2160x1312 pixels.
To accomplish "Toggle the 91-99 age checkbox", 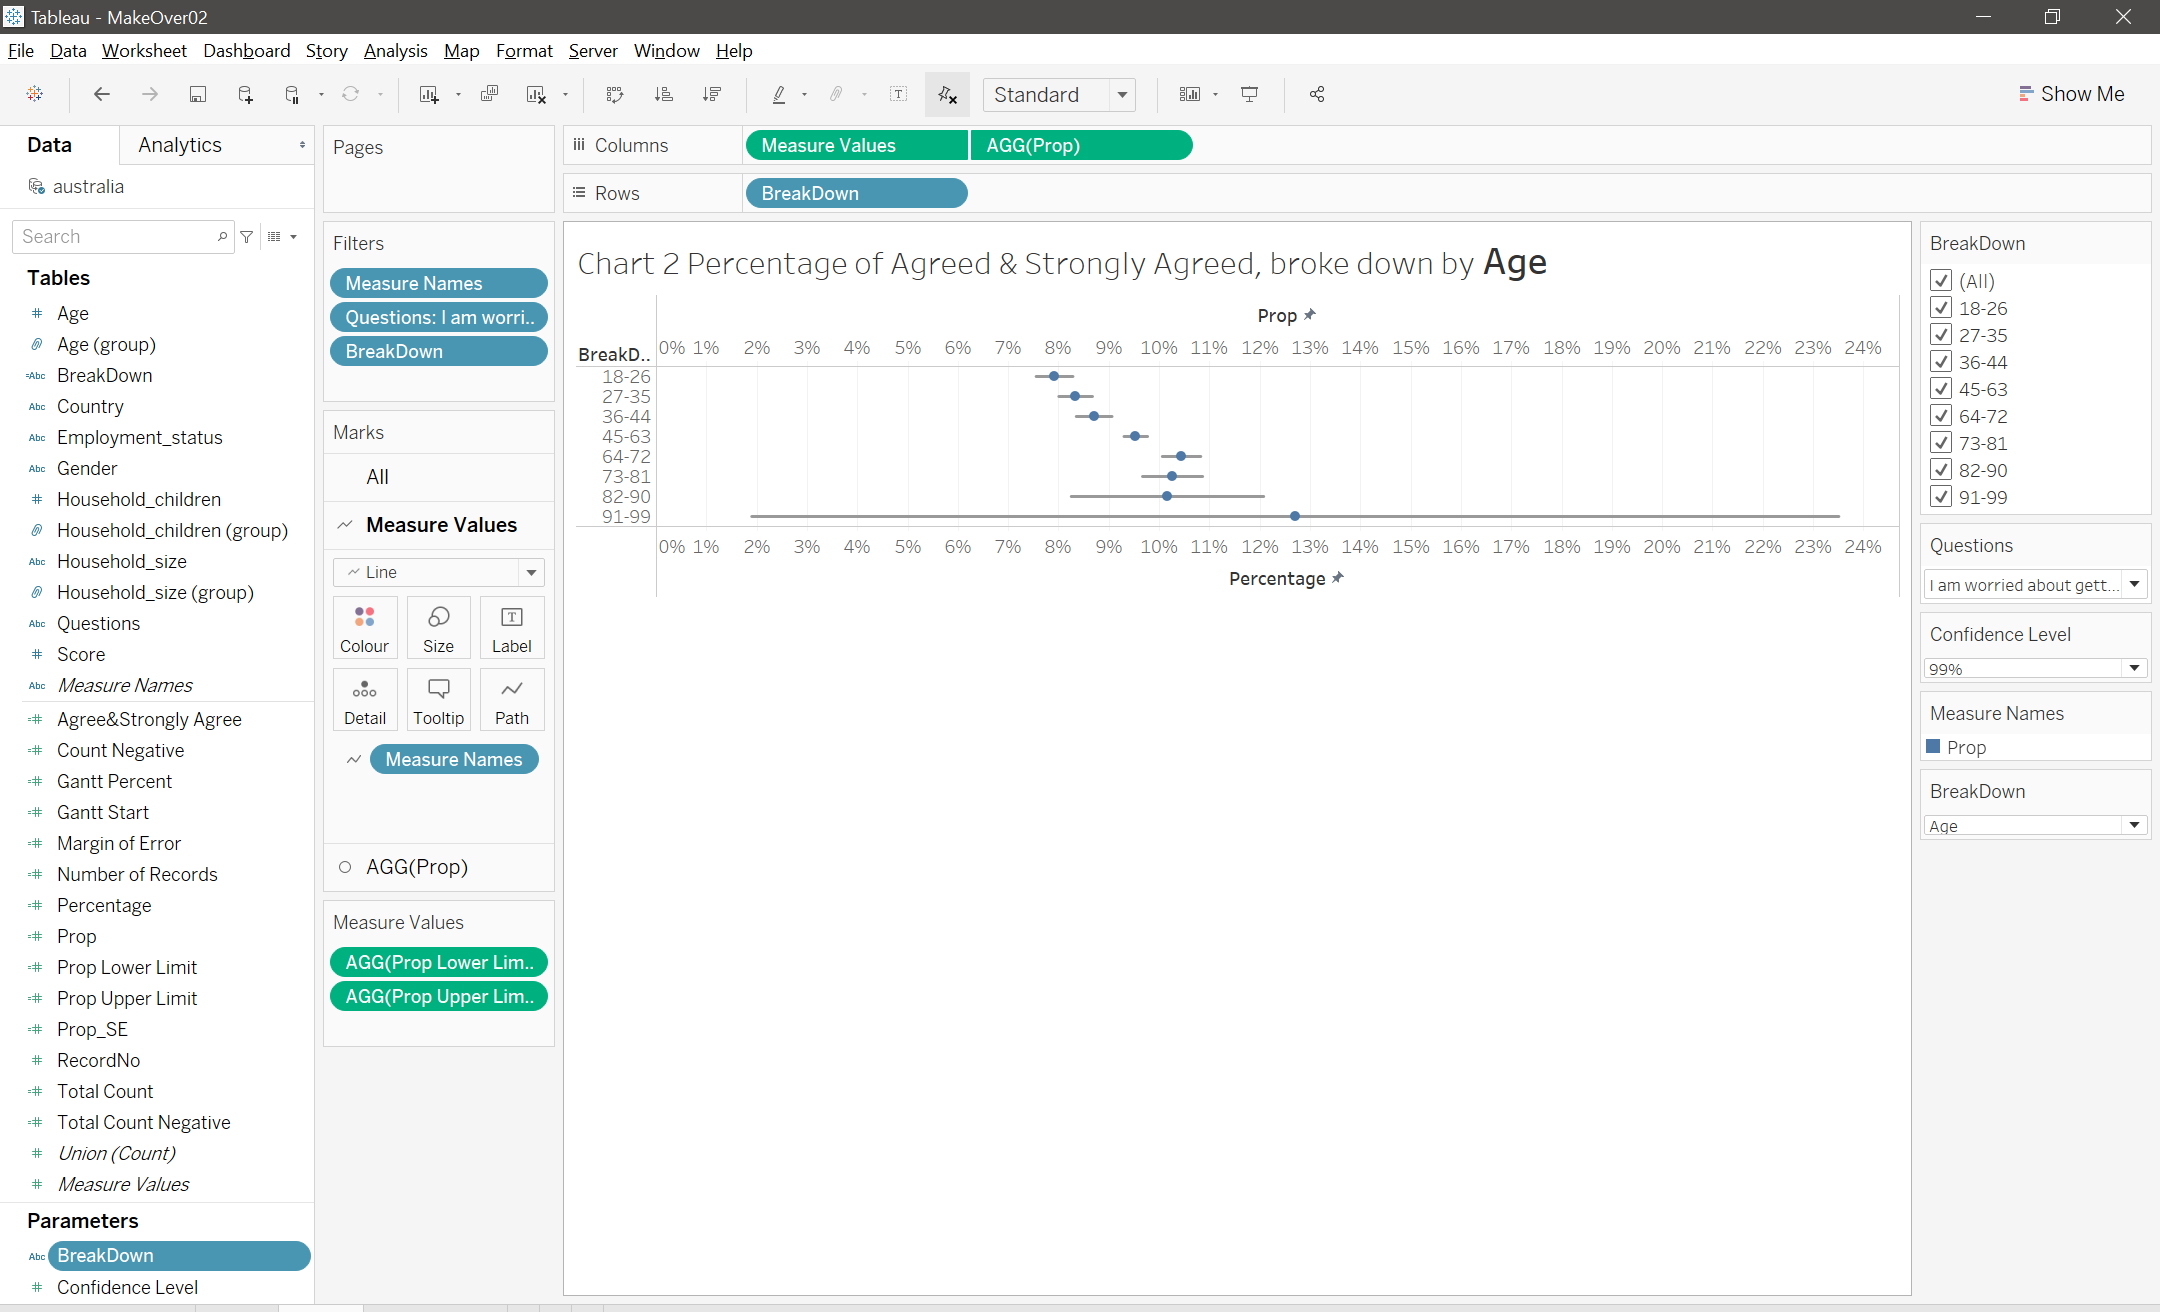I will 1941,497.
